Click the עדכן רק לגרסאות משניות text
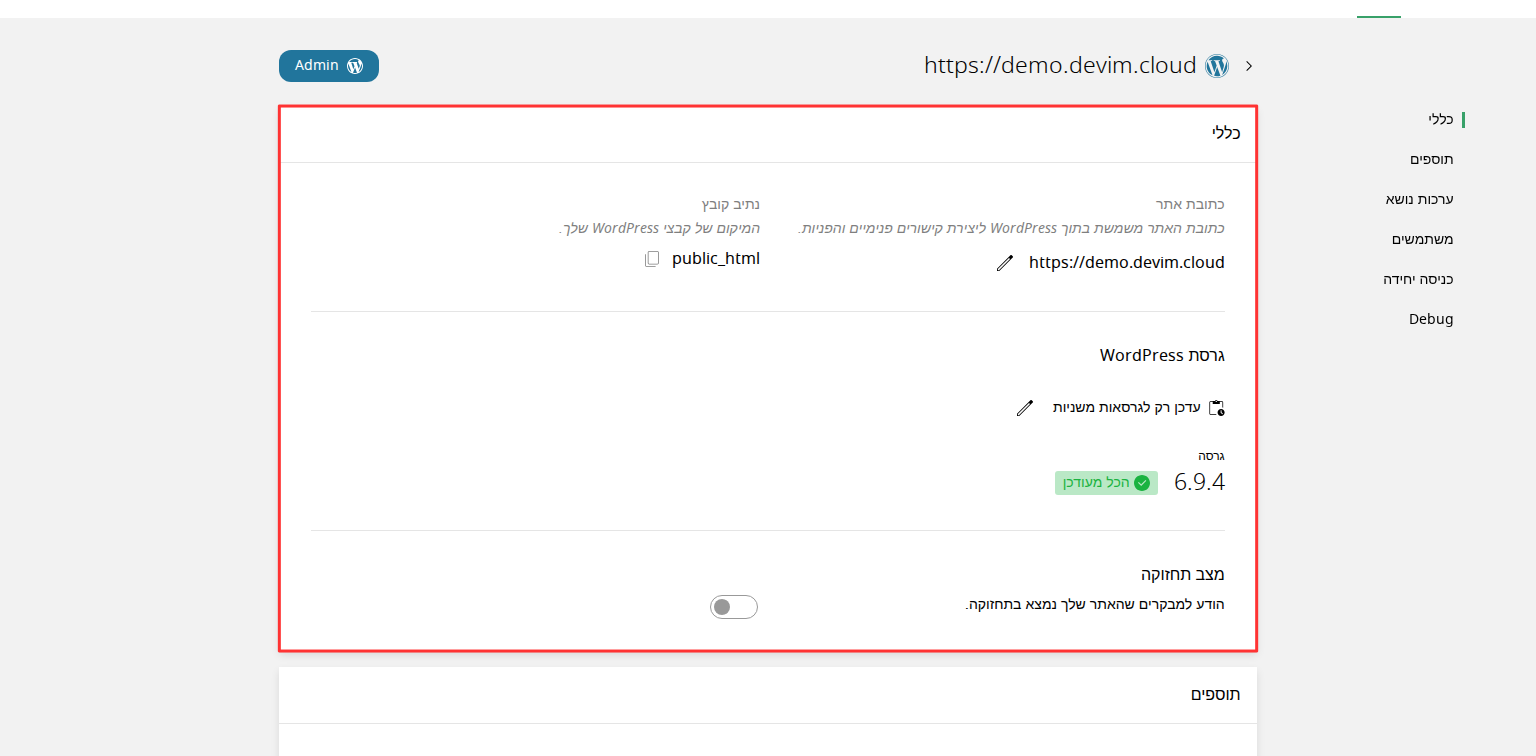 tap(1126, 408)
